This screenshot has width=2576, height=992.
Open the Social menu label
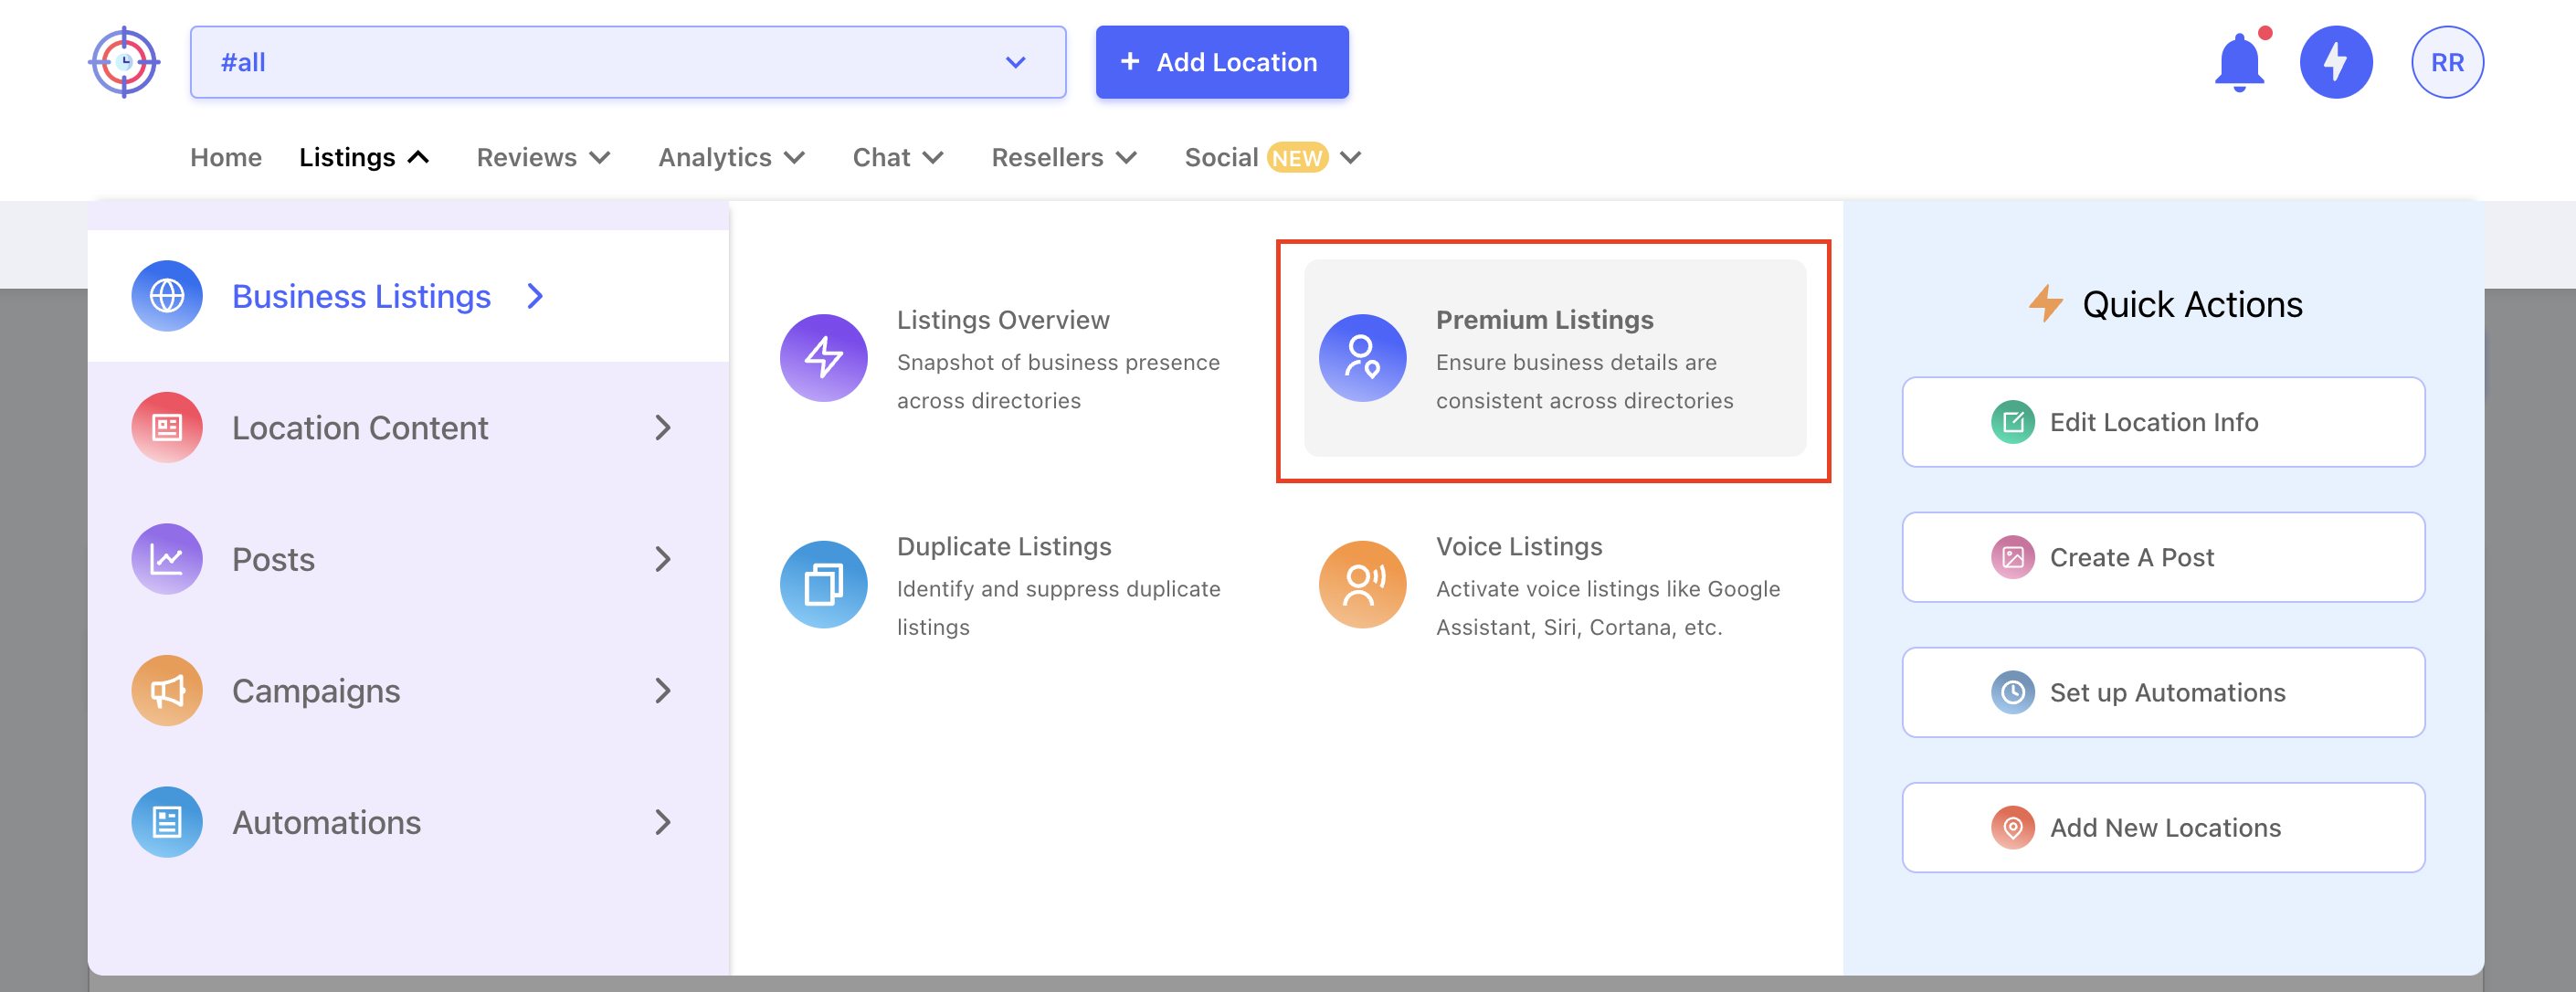coord(1221,157)
